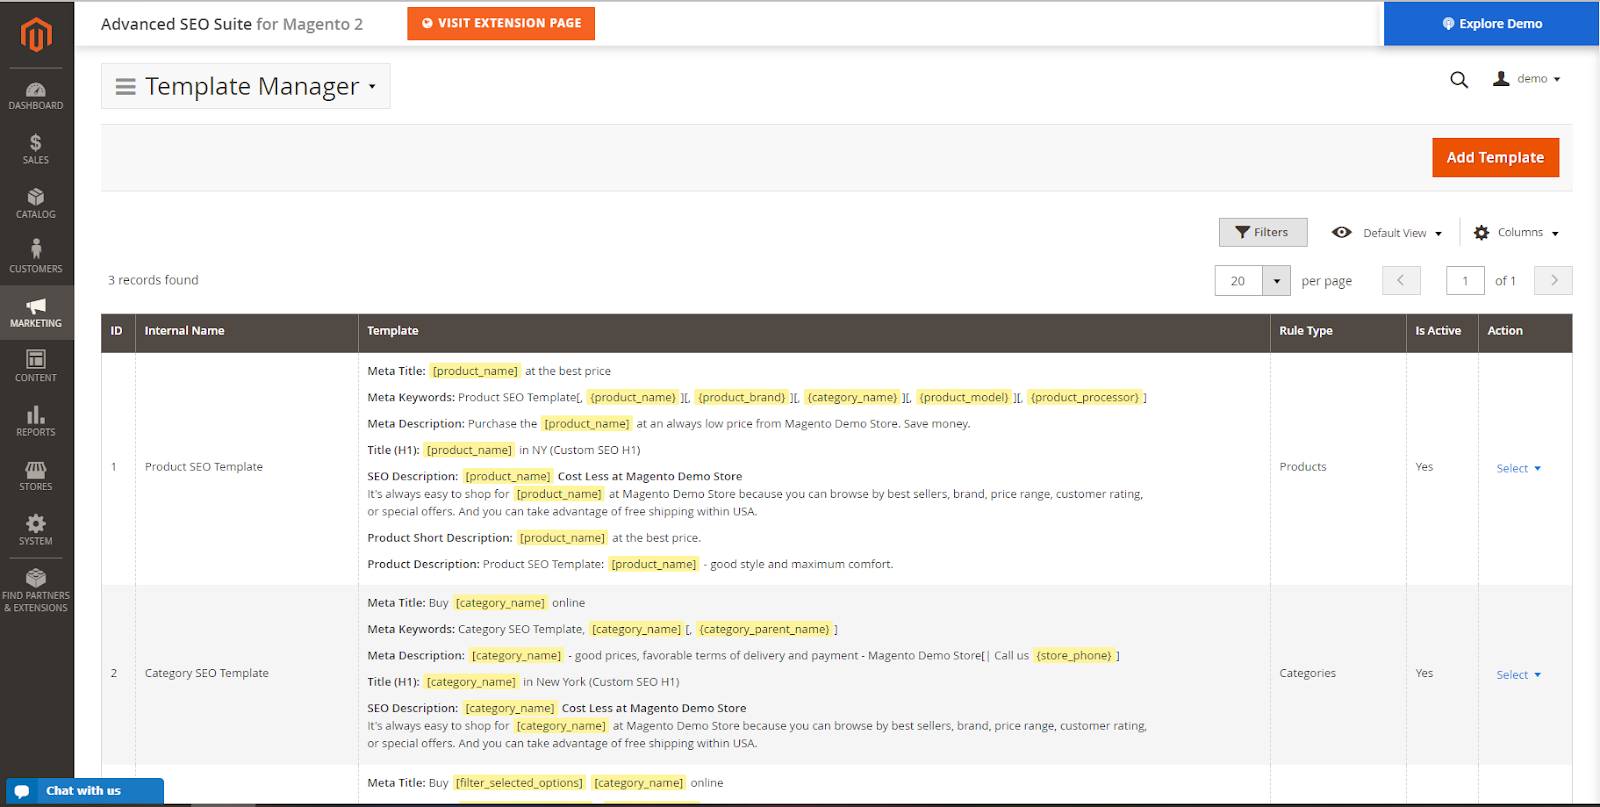
Task: Go to the next page arrow
Action: point(1553,281)
